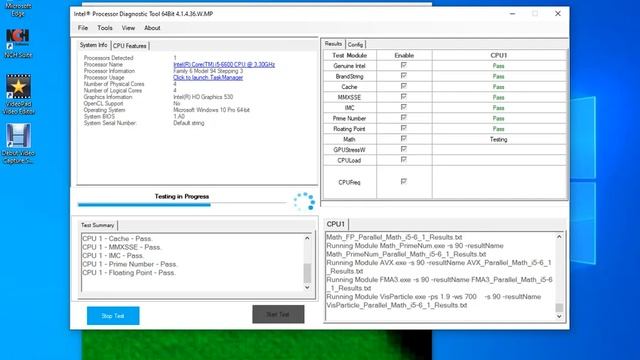Switch to the Results tab
The image size is (640, 360).
pos(333,44)
